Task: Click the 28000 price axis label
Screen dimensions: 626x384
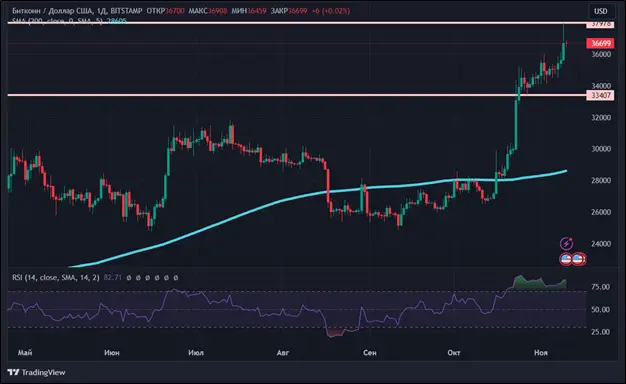Action: (601, 180)
